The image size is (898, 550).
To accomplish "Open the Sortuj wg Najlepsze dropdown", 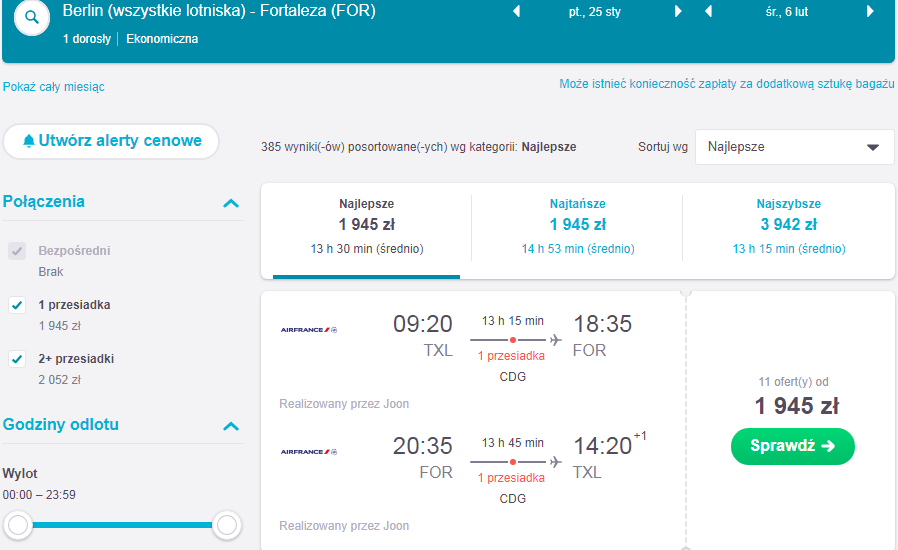I will tap(794, 147).
